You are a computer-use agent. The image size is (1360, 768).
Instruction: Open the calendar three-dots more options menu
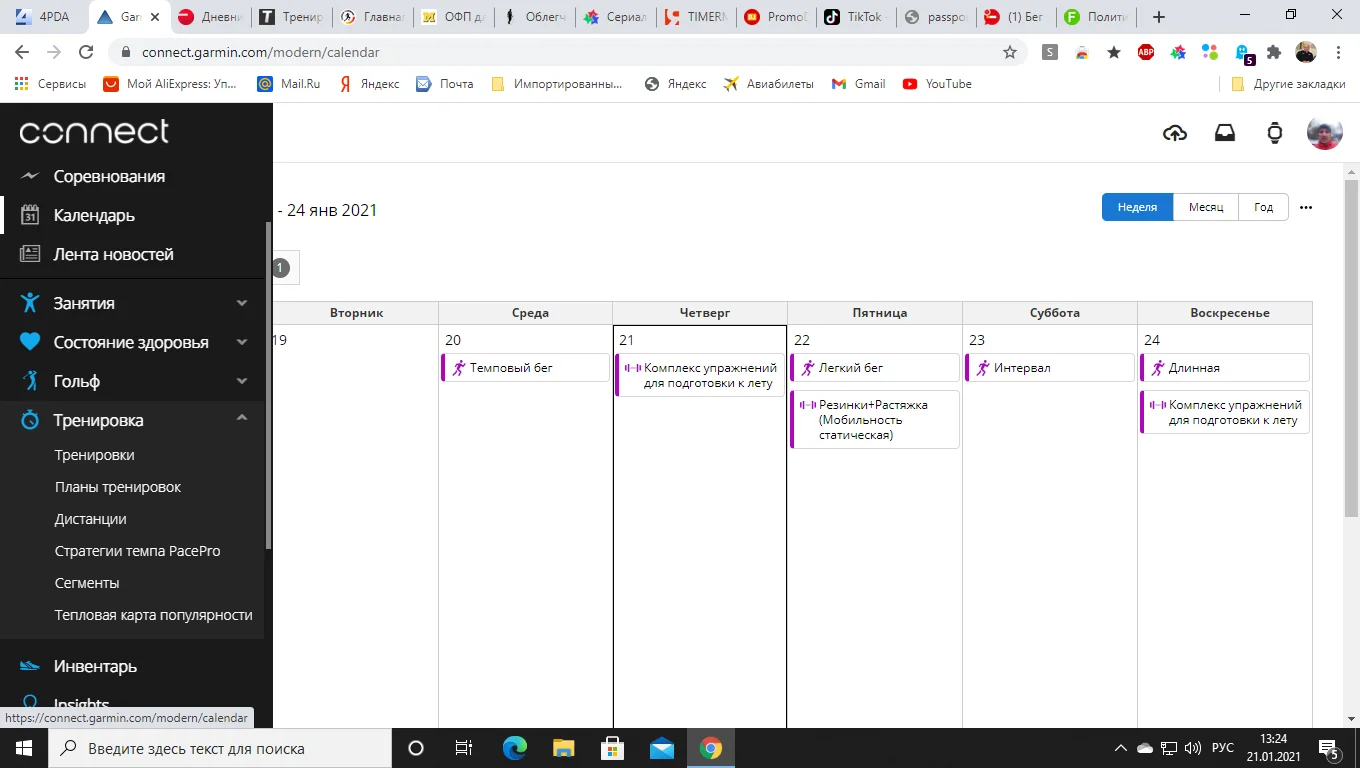[1306, 207]
